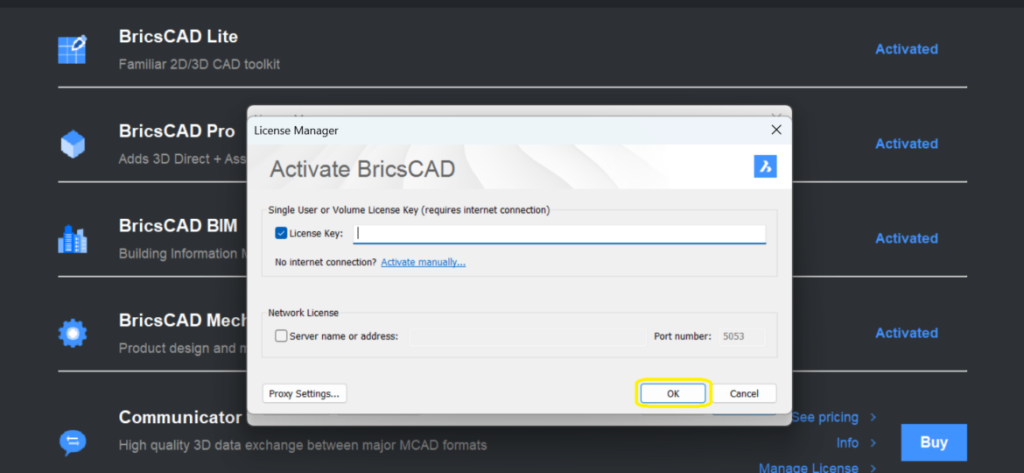Viewport: 1024px width, 473px height.
Task: Click Activated status for BricsCAD Pro
Action: click(x=906, y=144)
